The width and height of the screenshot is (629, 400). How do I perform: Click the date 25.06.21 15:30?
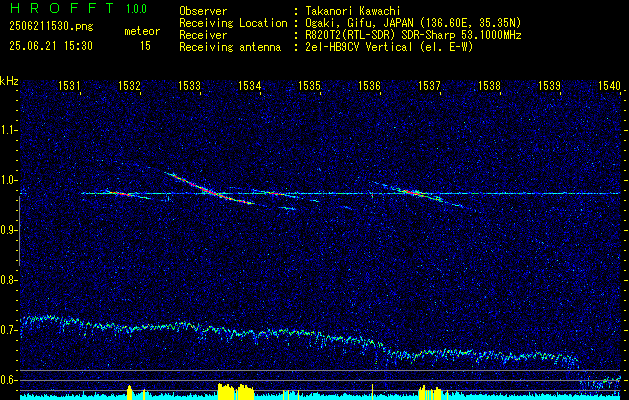coord(51,46)
